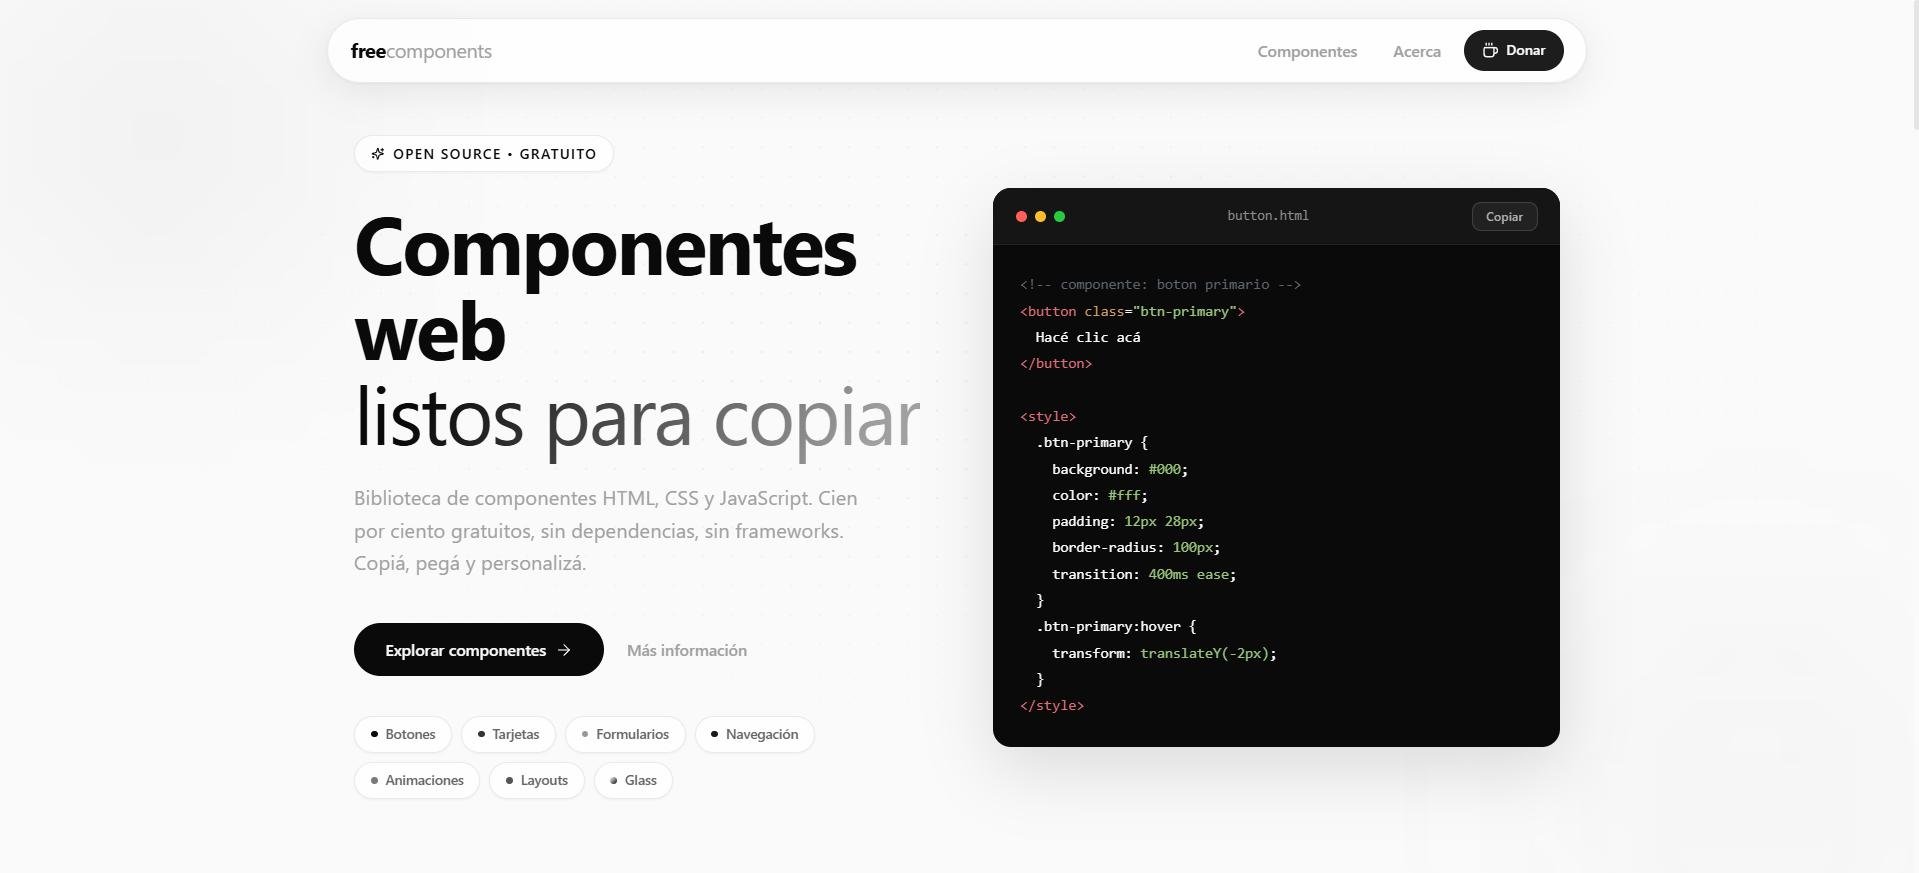1919x873 pixels.
Task: Select the Formularios category chip
Action: pyautogui.click(x=625, y=734)
